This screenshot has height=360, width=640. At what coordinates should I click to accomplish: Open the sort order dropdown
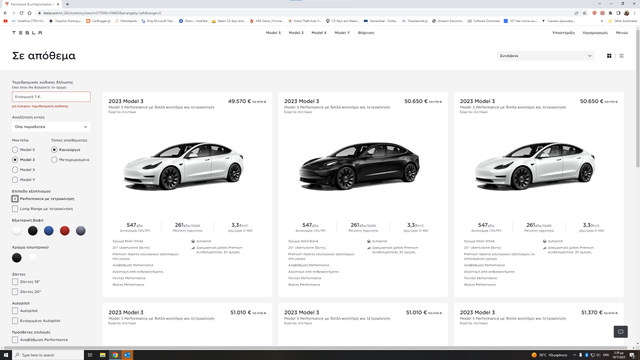coord(546,56)
